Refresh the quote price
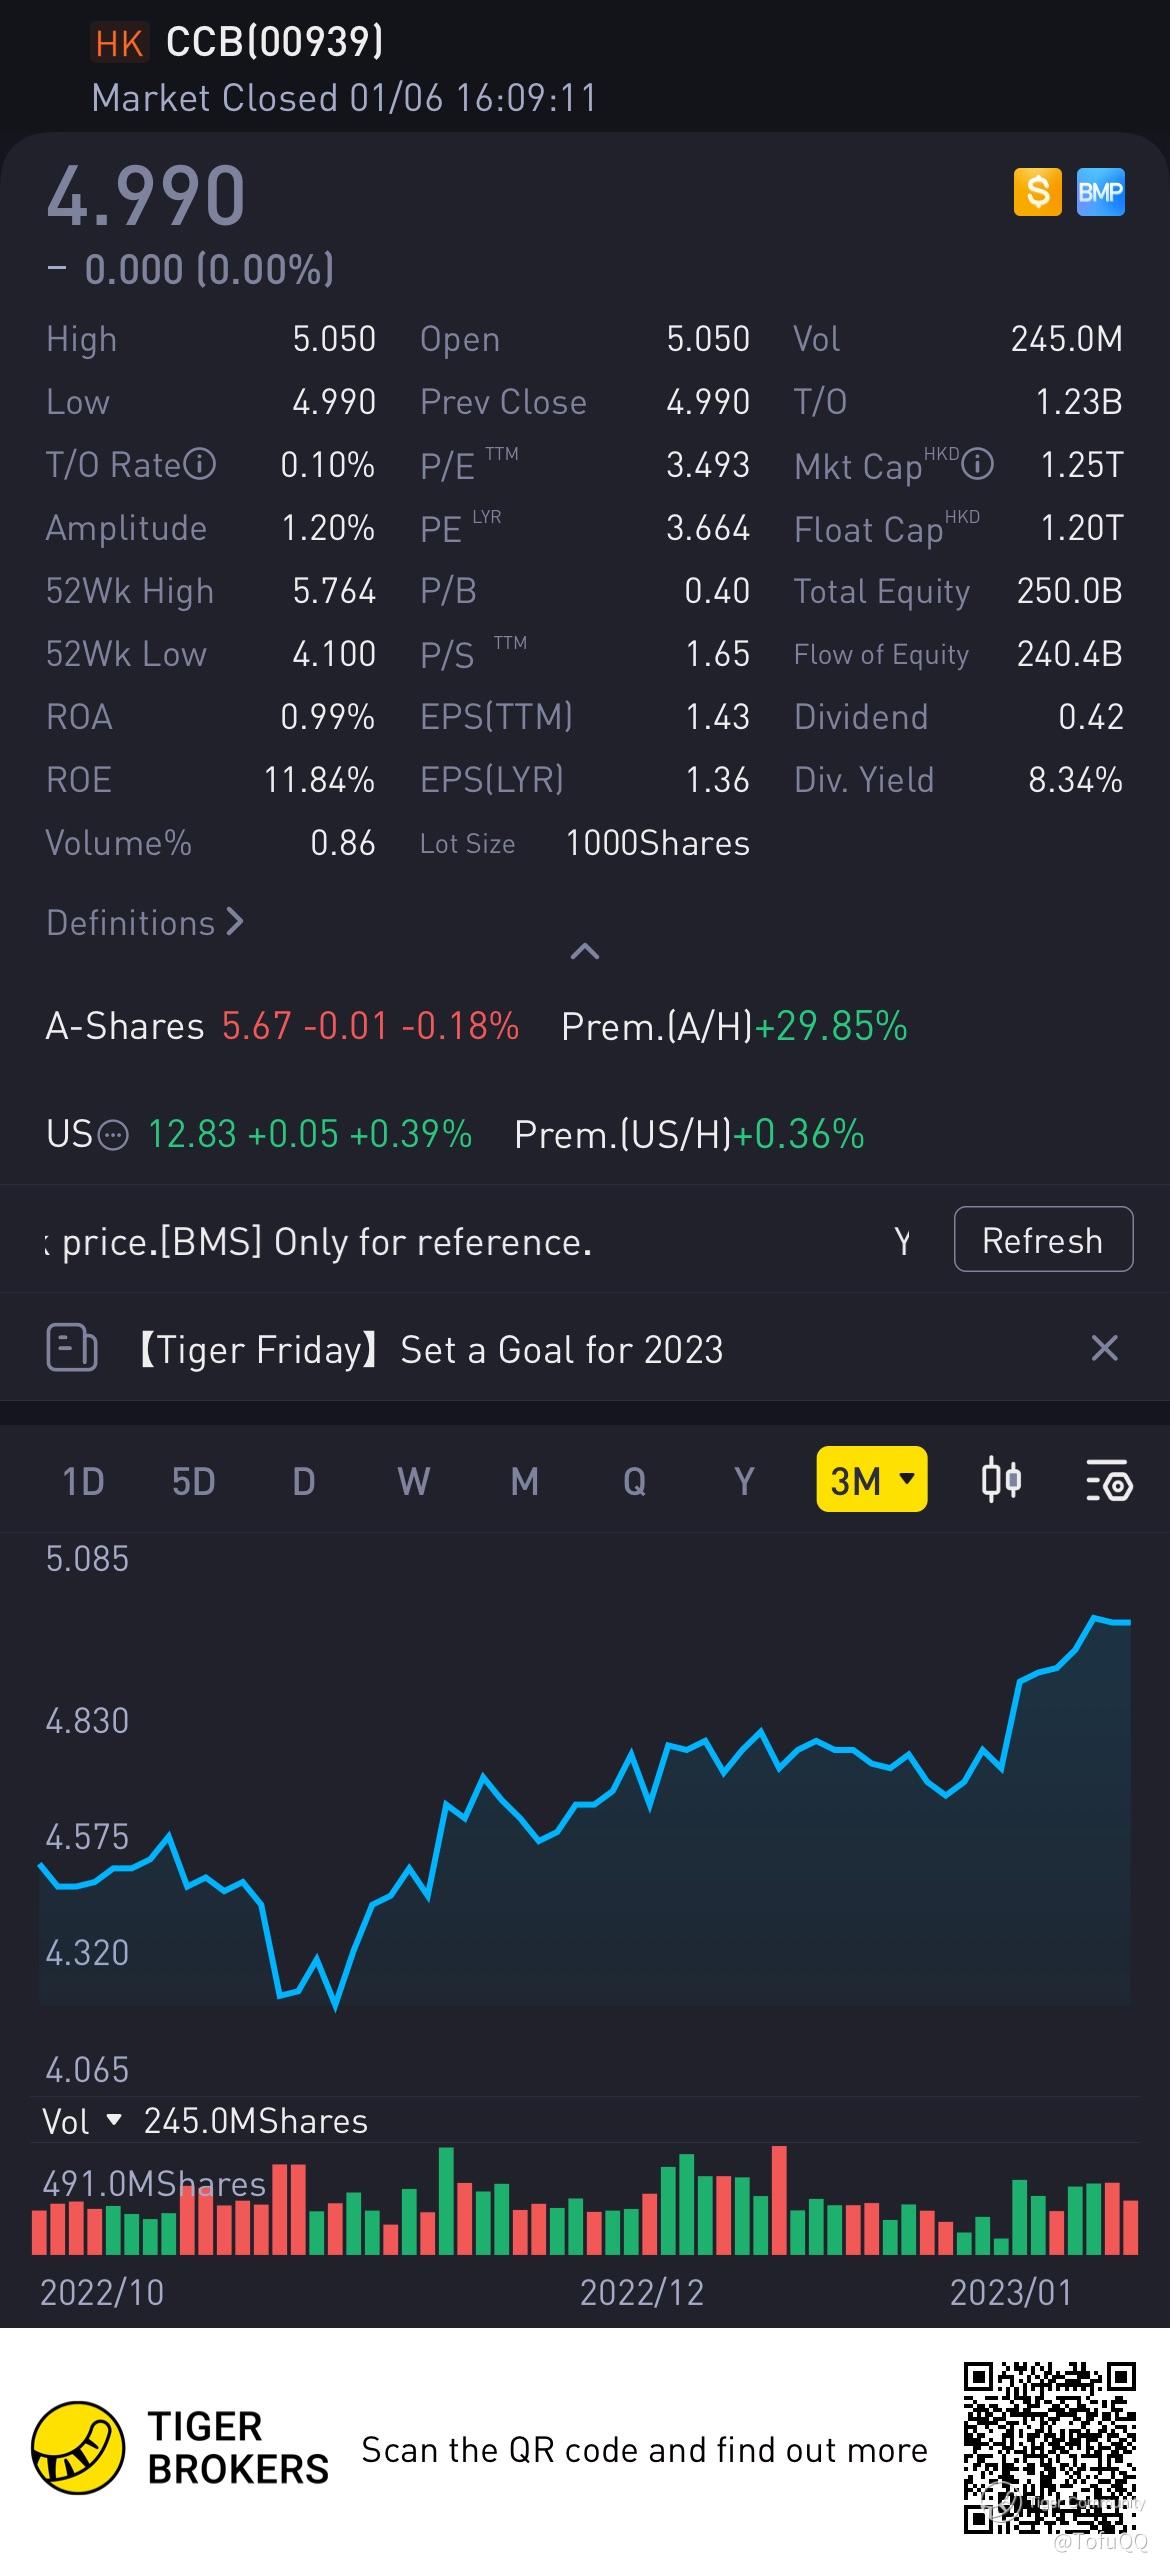This screenshot has height=2568, width=1170. click(1043, 1239)
